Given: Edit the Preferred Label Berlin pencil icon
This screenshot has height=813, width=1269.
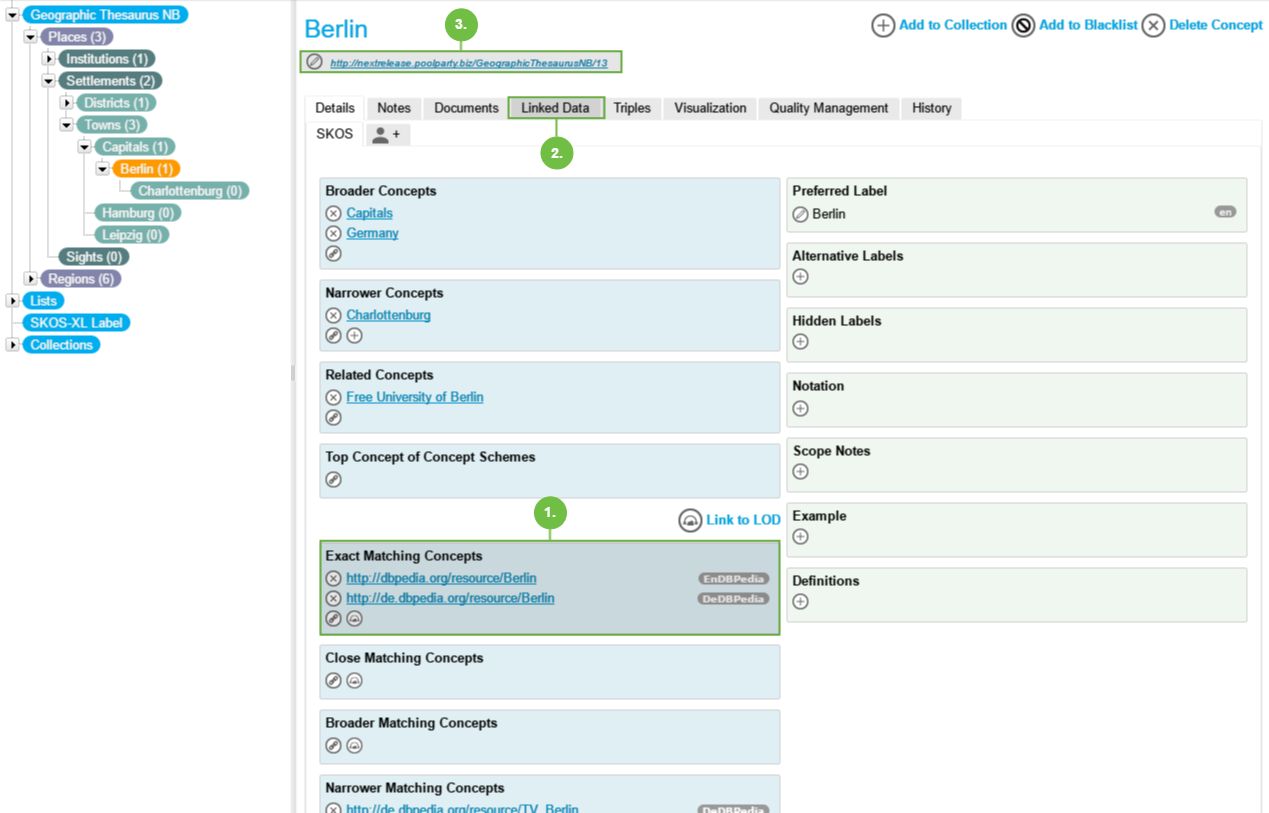Looking at the screenshot, I should point(800,214).
